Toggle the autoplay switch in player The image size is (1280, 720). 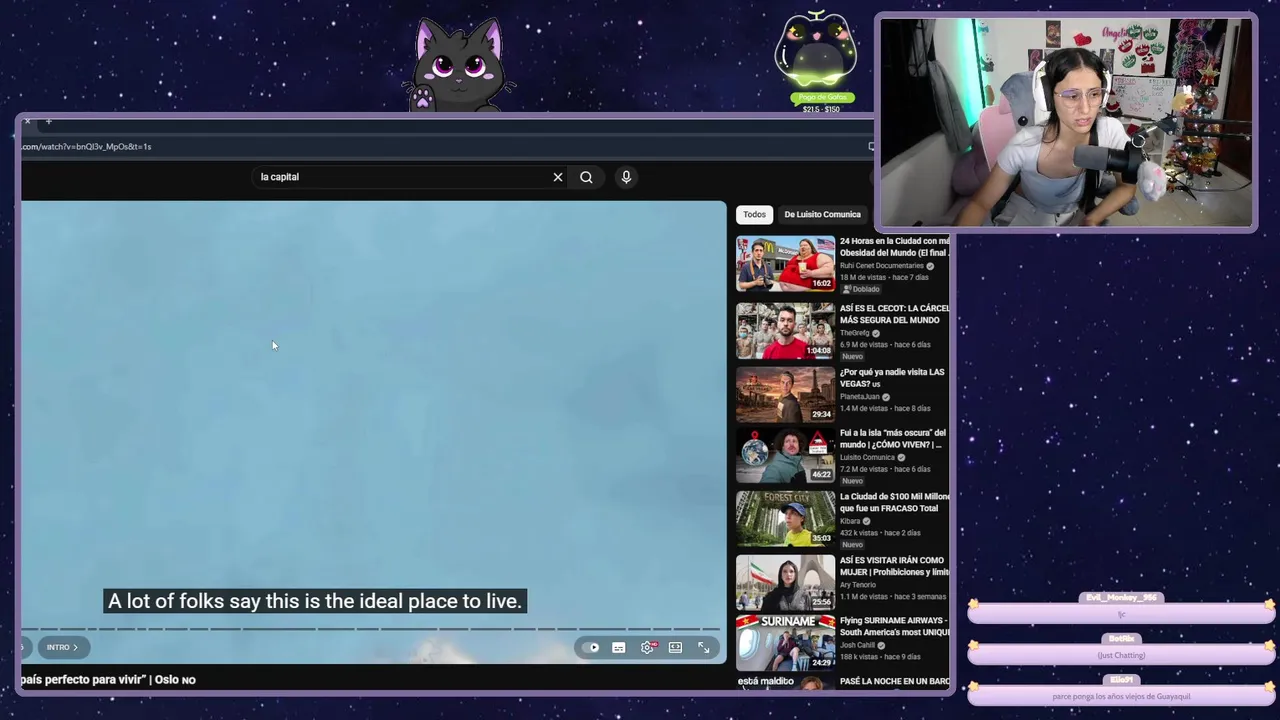coord(592,648)
